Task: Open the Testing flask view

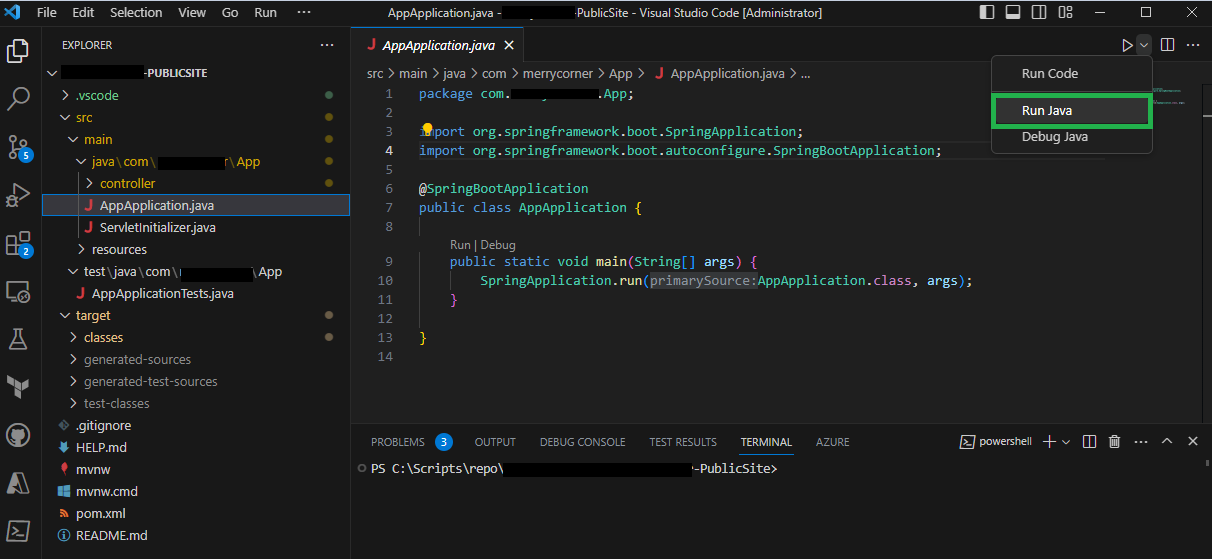Action: point(18,339)
